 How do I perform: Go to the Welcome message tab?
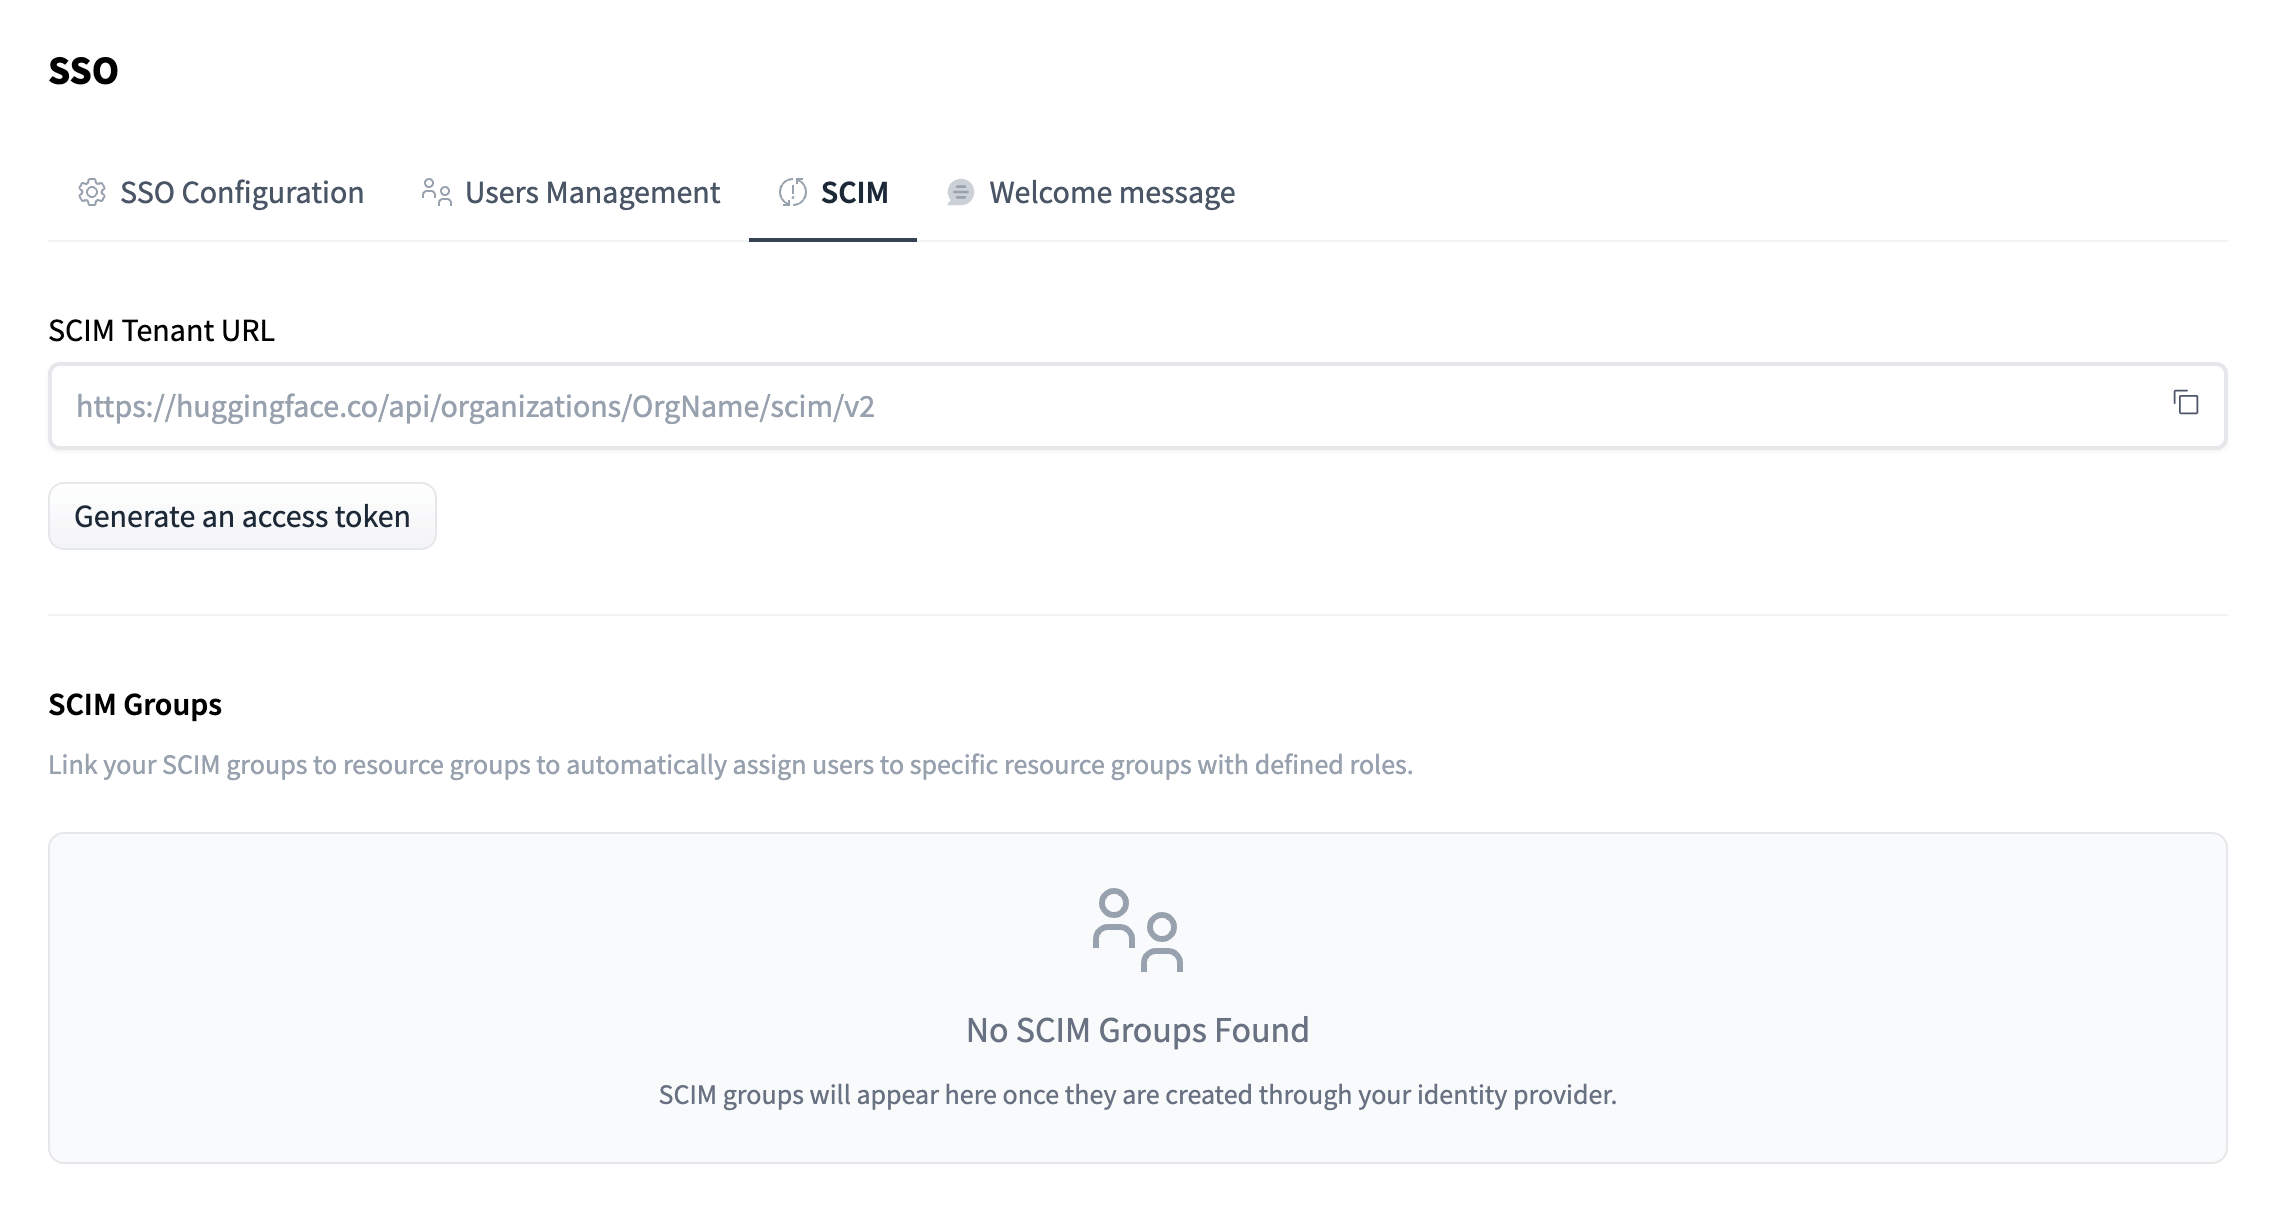click(x=1111, y=193)
